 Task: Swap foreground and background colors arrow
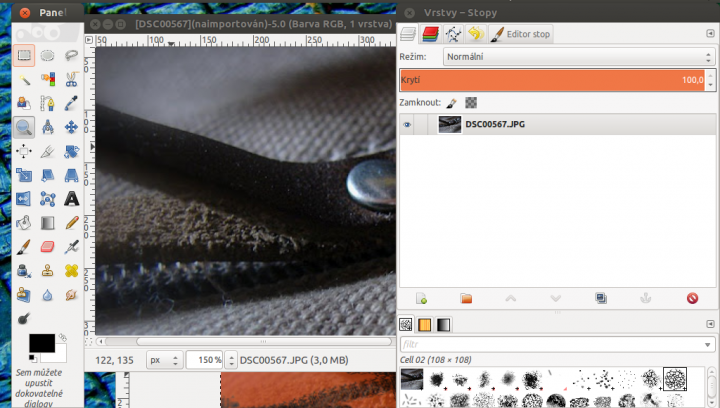pyautogui.click(x=62, y=337)
